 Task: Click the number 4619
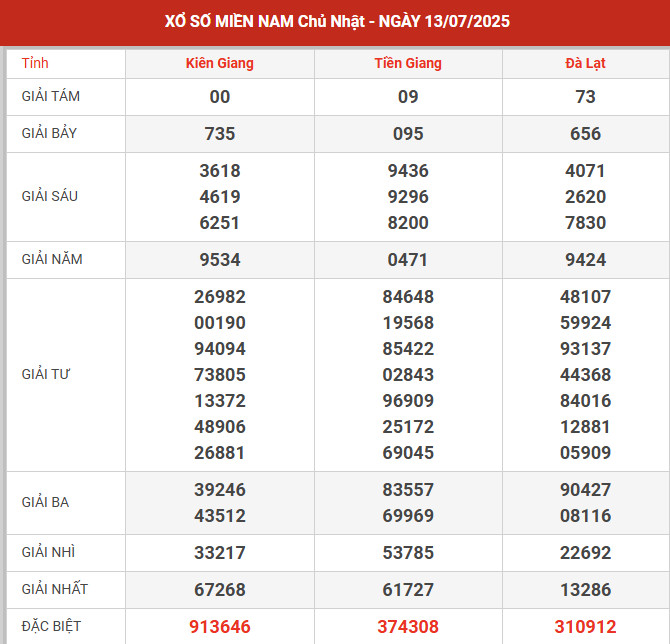[x=220, y=197]
